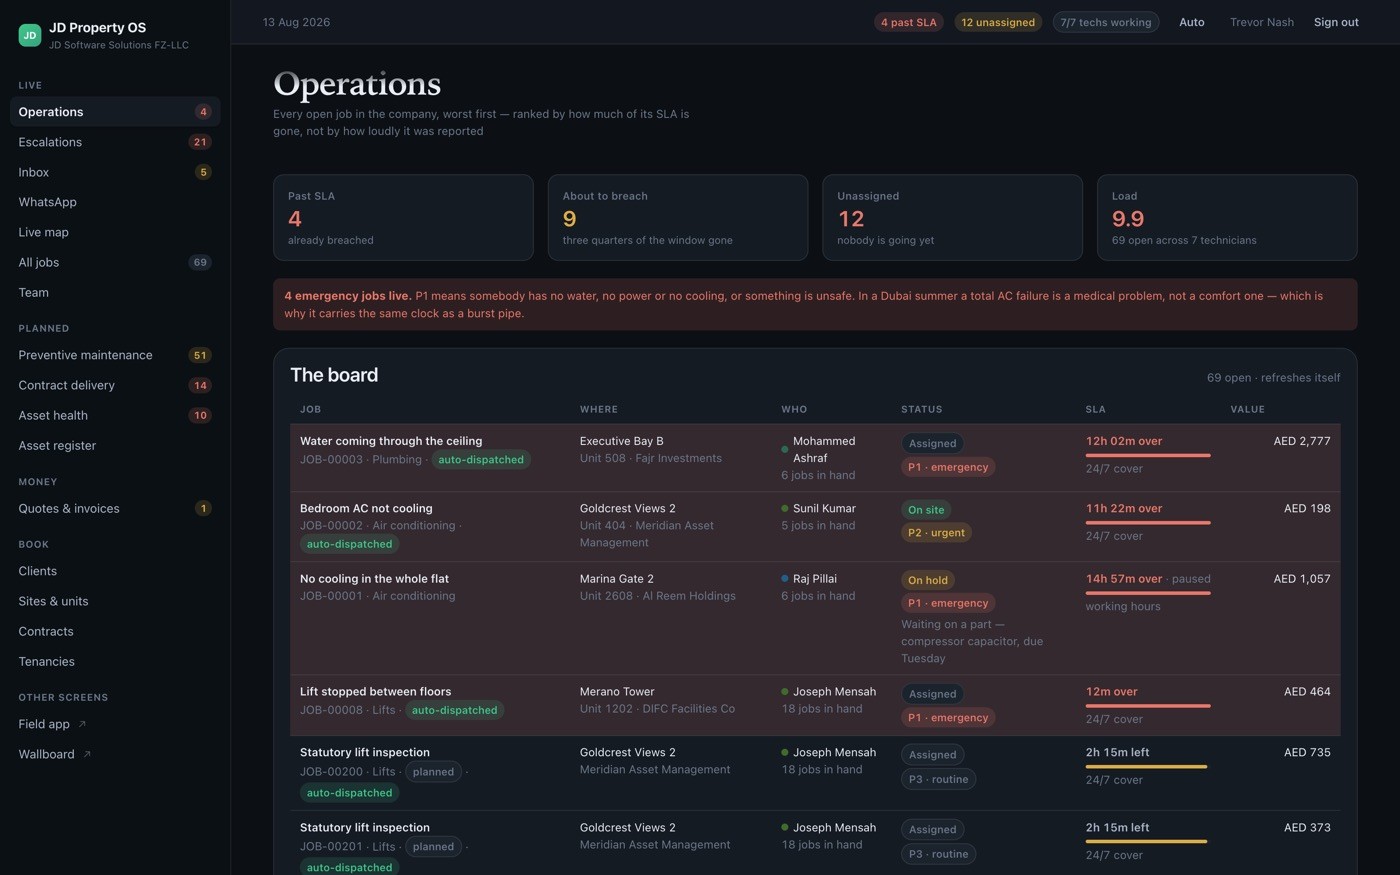Go to Contract delivery
Viewport: 1400px width, 875px height.
115,385
